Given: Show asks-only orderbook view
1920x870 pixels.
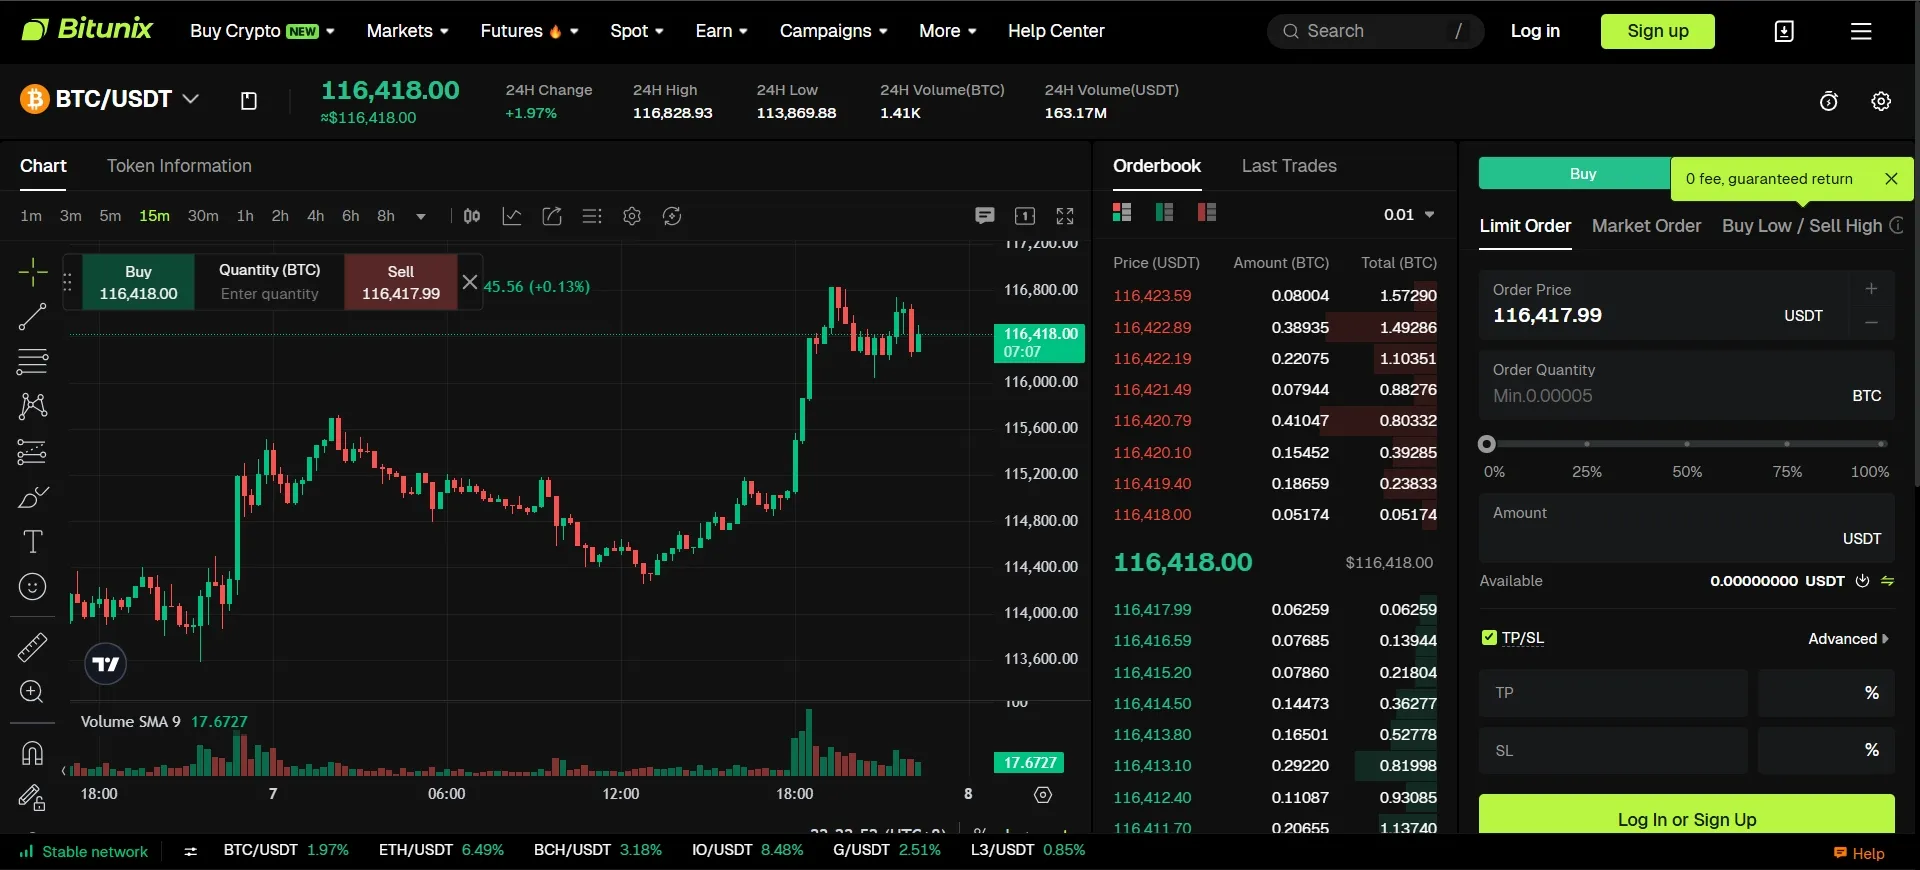Looking at the screenshot, I should [x=1207, y=212].
